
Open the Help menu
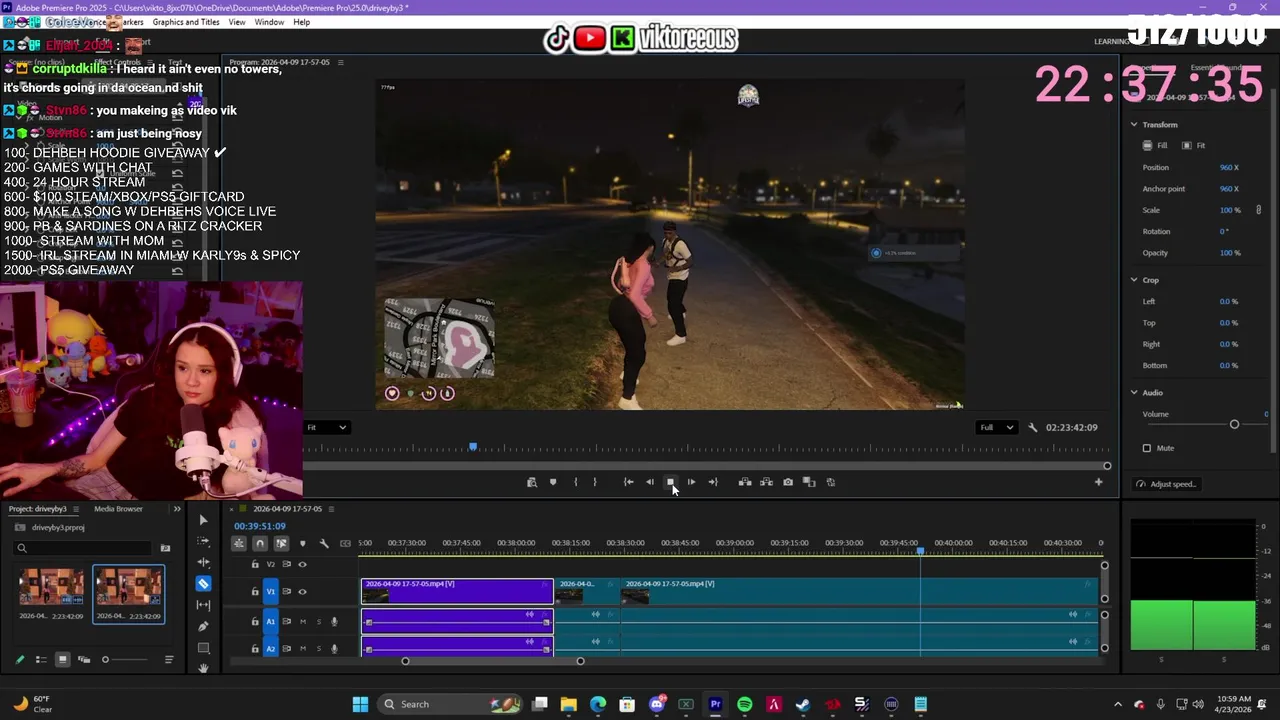coord(301,22)
